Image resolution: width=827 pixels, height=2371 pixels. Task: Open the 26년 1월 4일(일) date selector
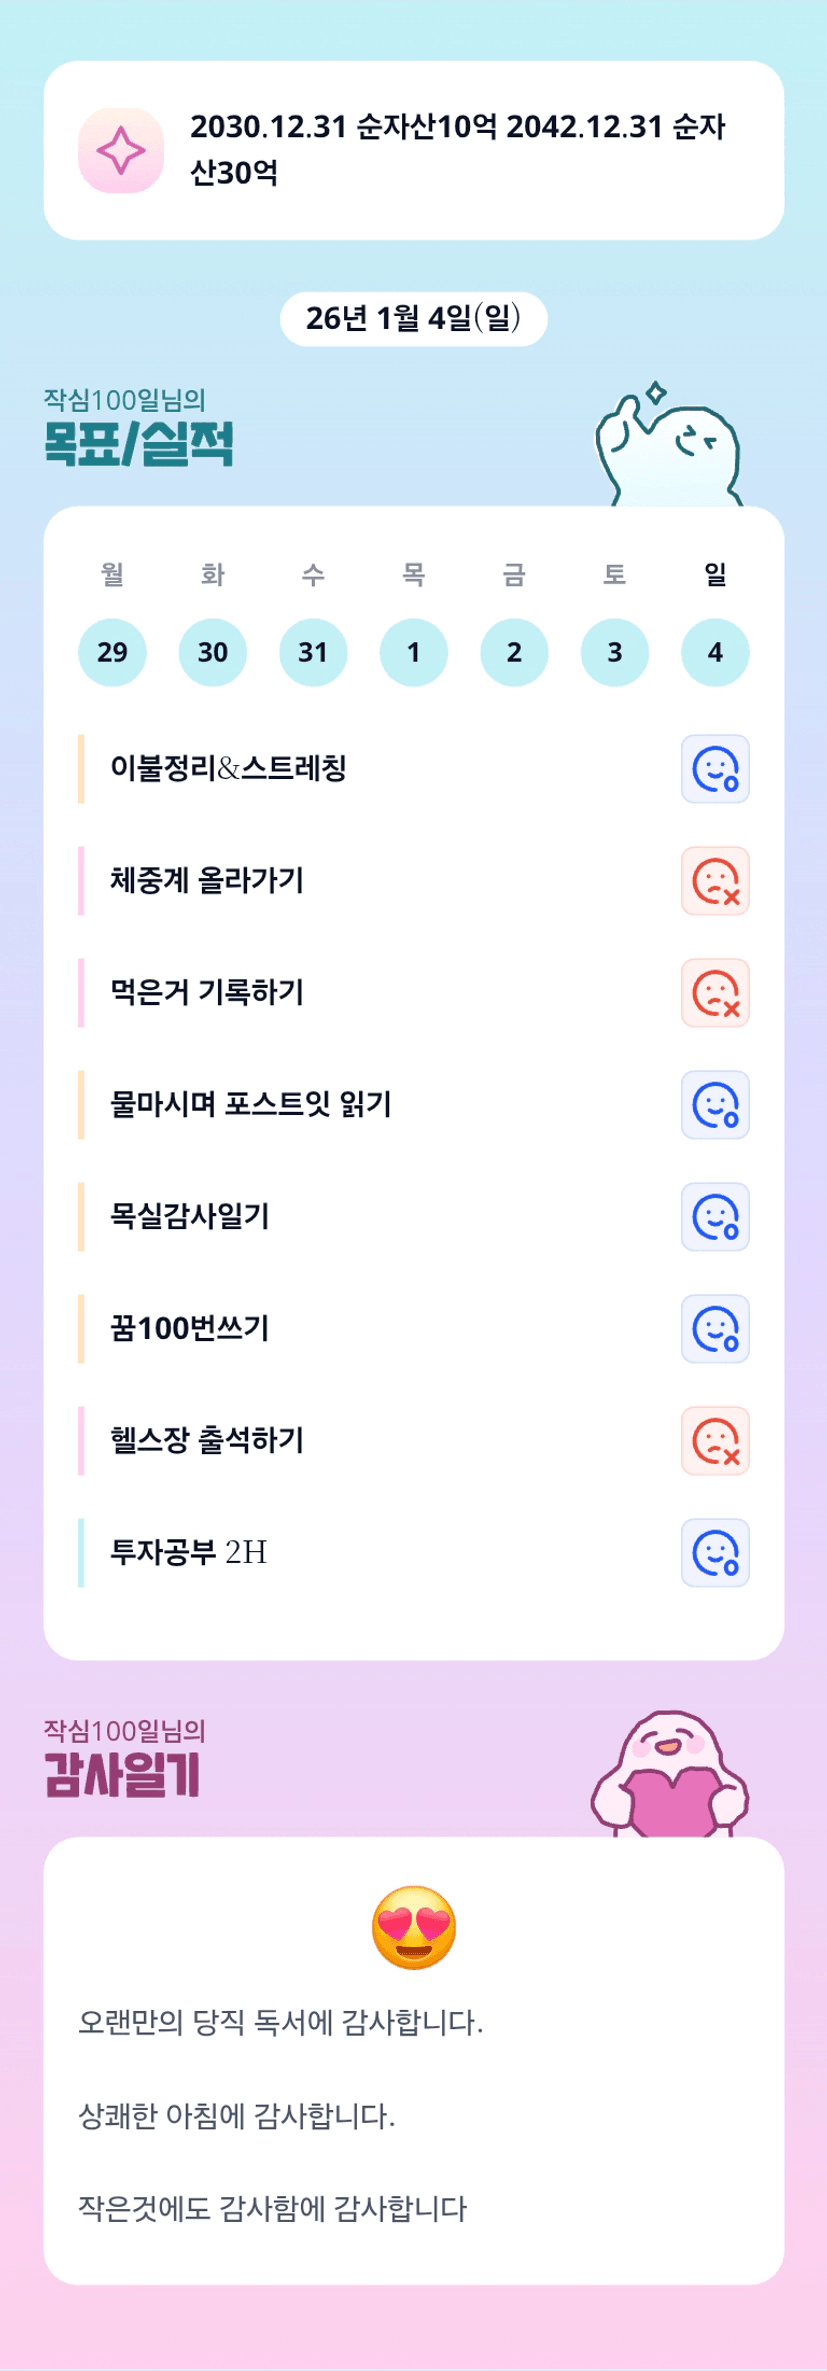pos(413,319)
